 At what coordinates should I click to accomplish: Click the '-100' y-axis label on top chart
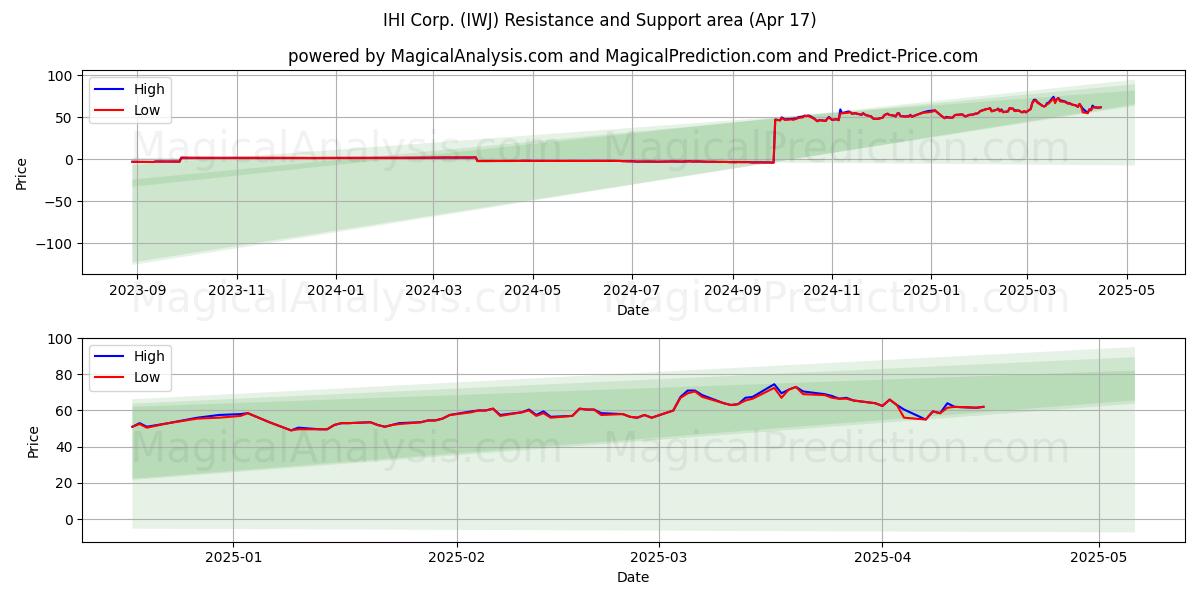click(x=56, y=244)
